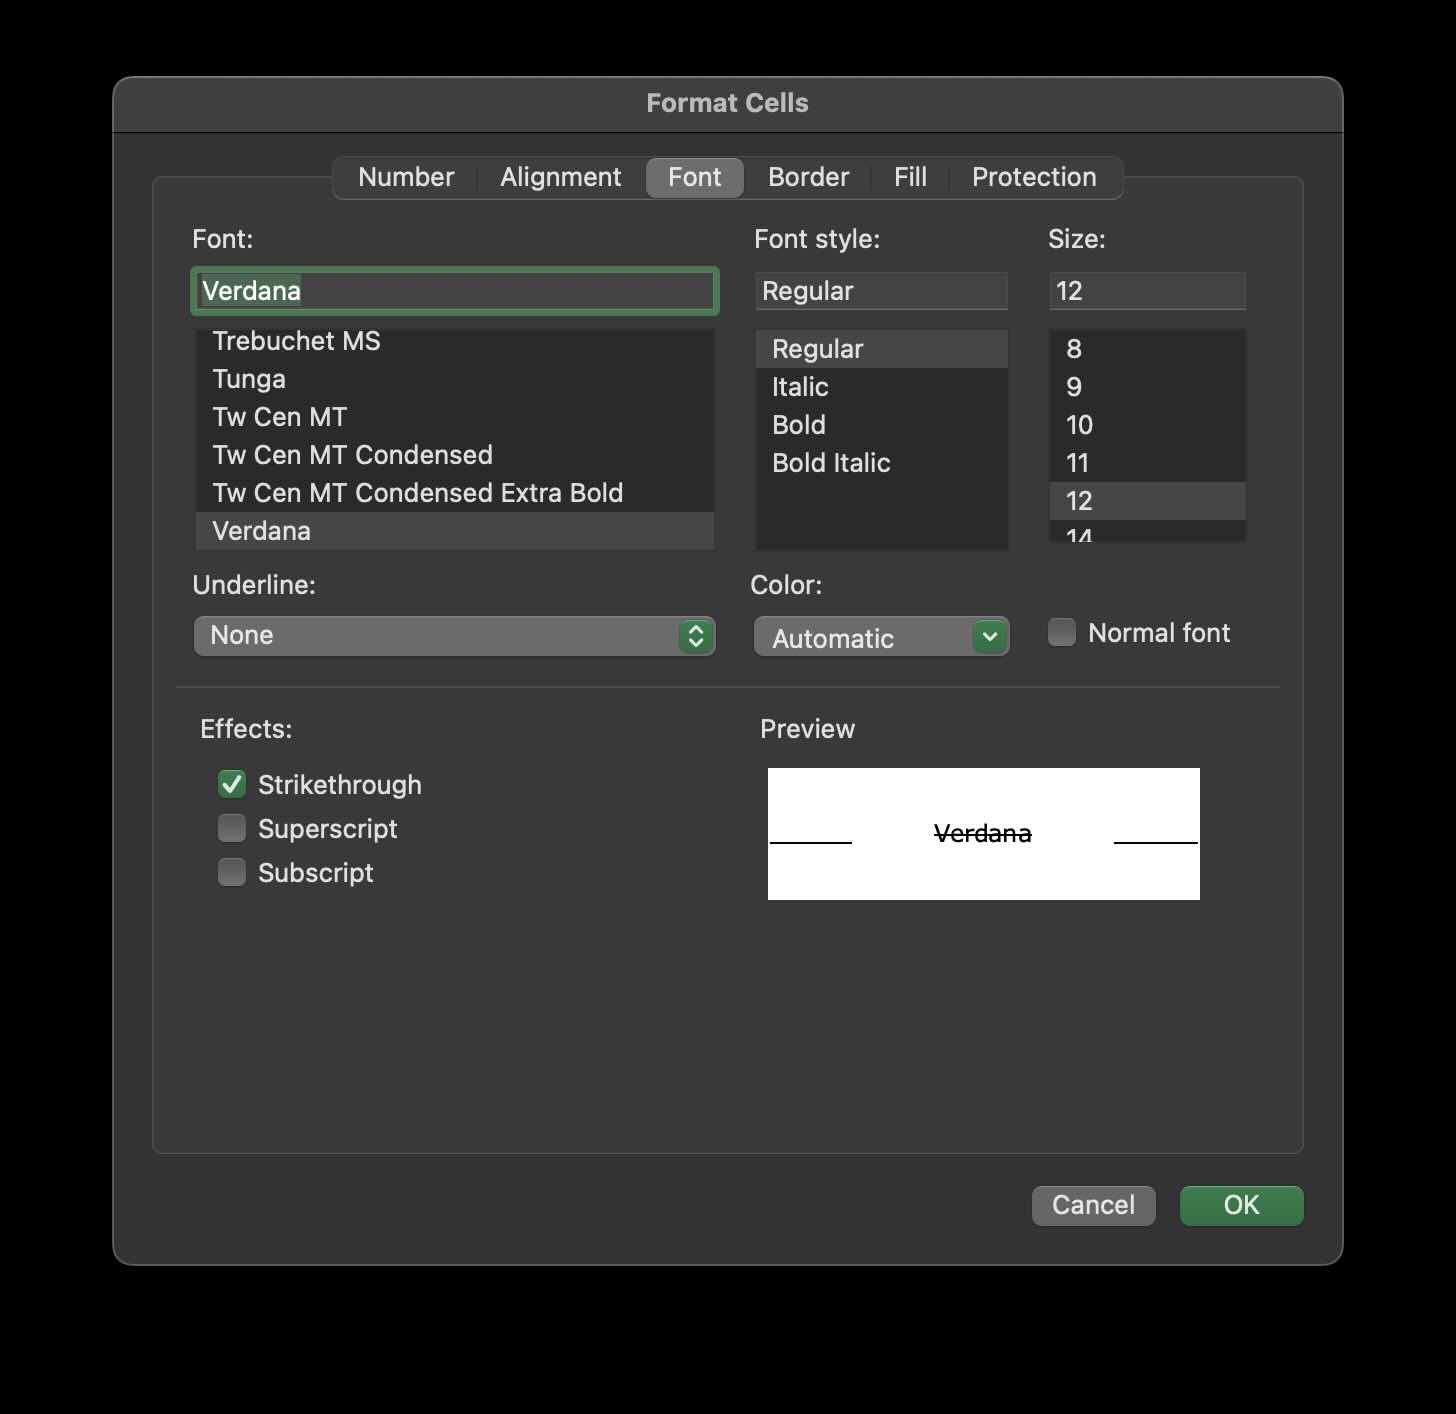Open the Border tab
Viewport: 1456px width, 1414px height.
[x=808, y=177]
